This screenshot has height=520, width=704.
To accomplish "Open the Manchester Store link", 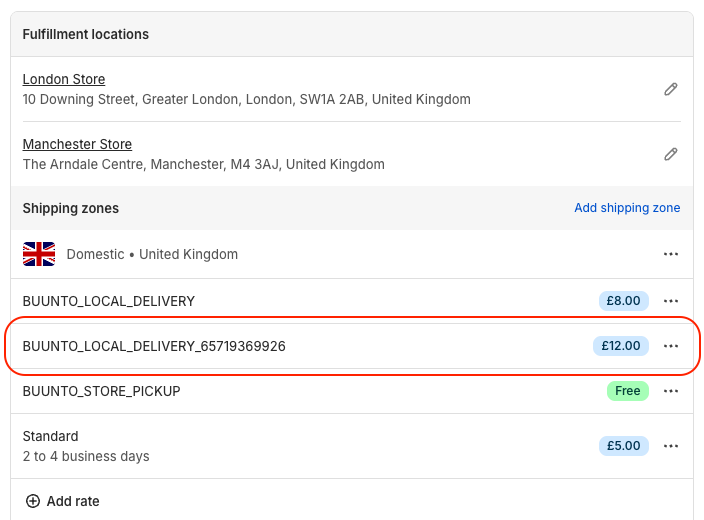I will pos(77,144).
